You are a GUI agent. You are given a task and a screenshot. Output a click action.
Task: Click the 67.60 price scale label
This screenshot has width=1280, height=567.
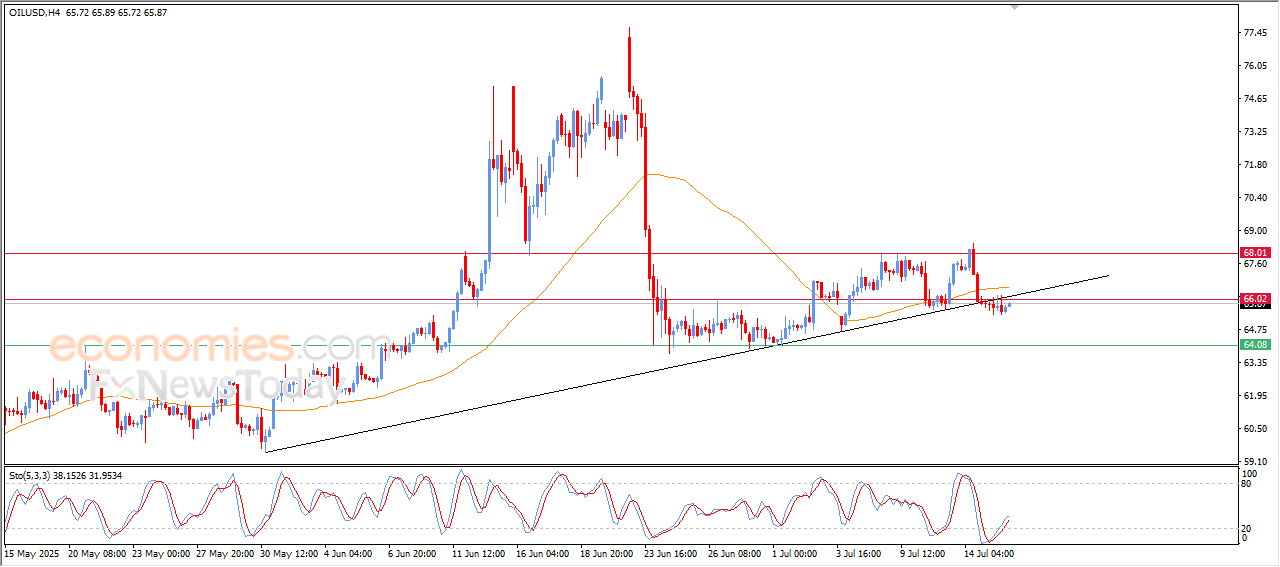tap(1256, 265)
